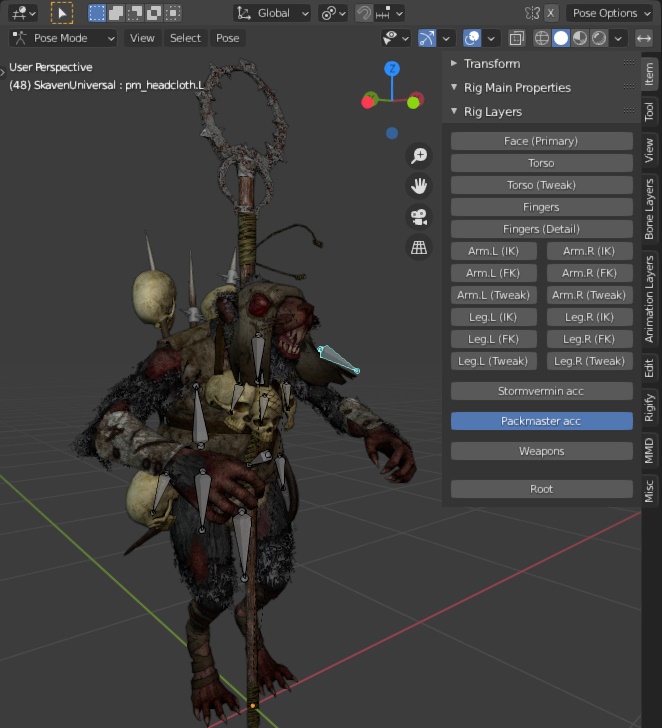
Task: Click the viewport zoom magnifier icon
Action: coord(419,156)
